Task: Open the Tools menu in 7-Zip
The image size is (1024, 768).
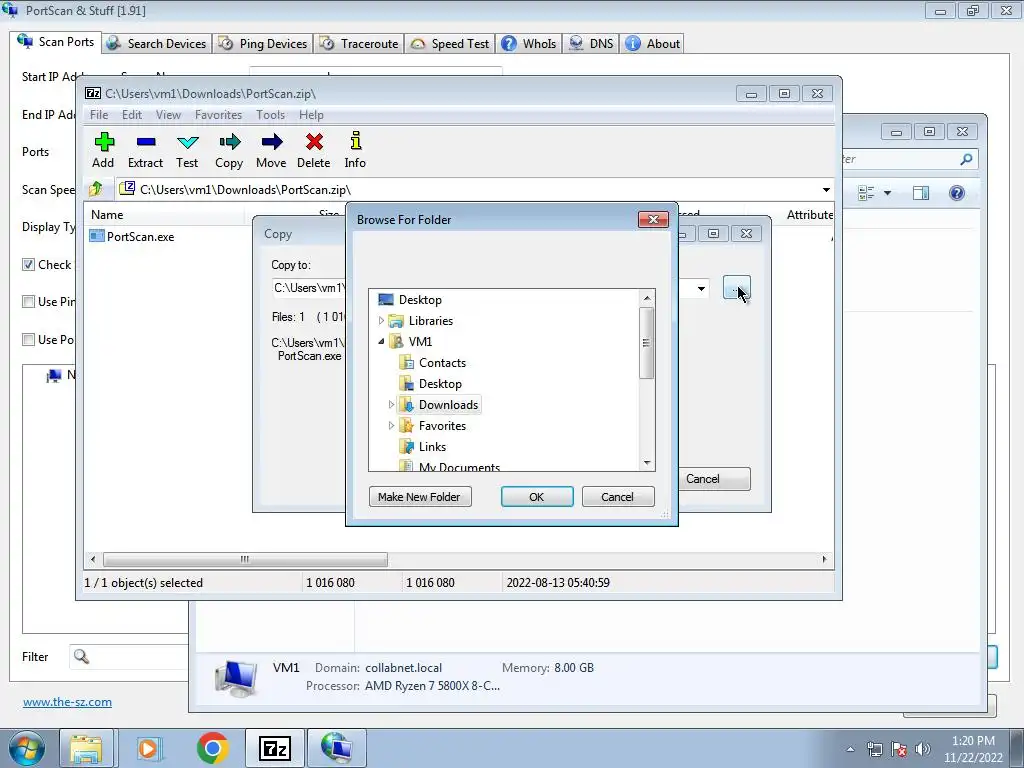Action: click(270, 115)
